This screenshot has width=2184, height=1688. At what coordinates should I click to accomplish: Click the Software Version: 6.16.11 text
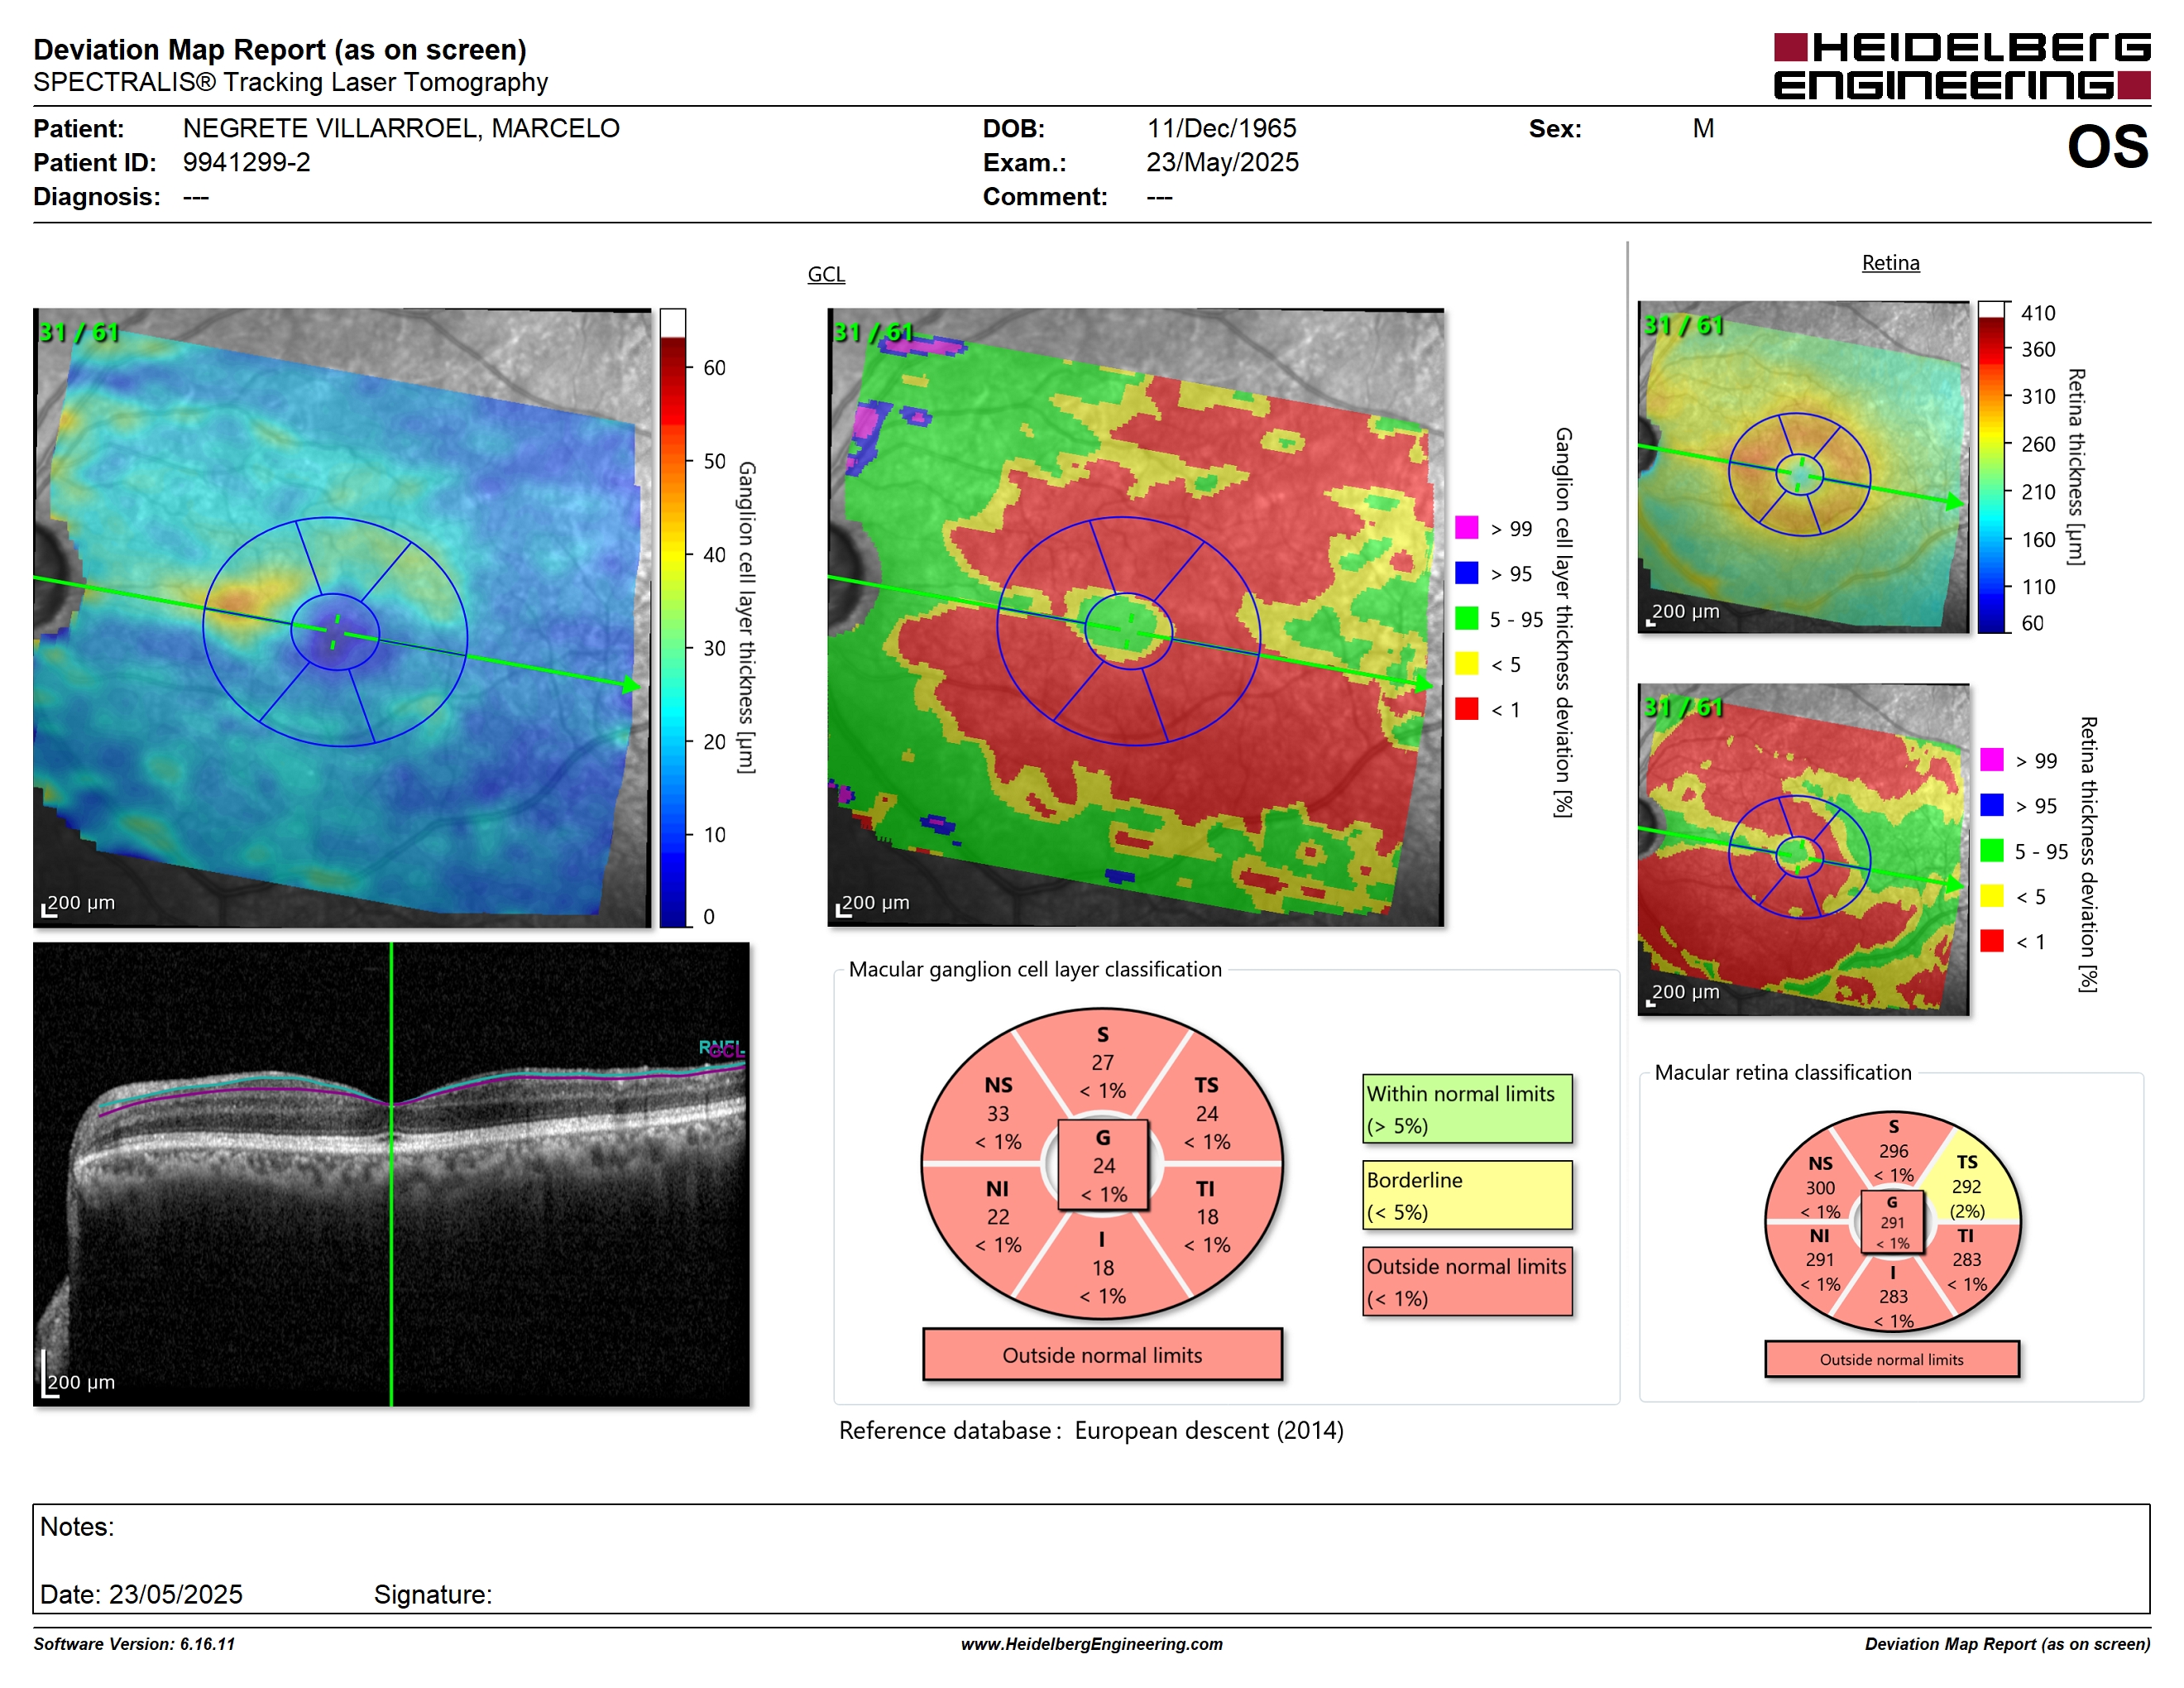click(x=134, y=1644)
